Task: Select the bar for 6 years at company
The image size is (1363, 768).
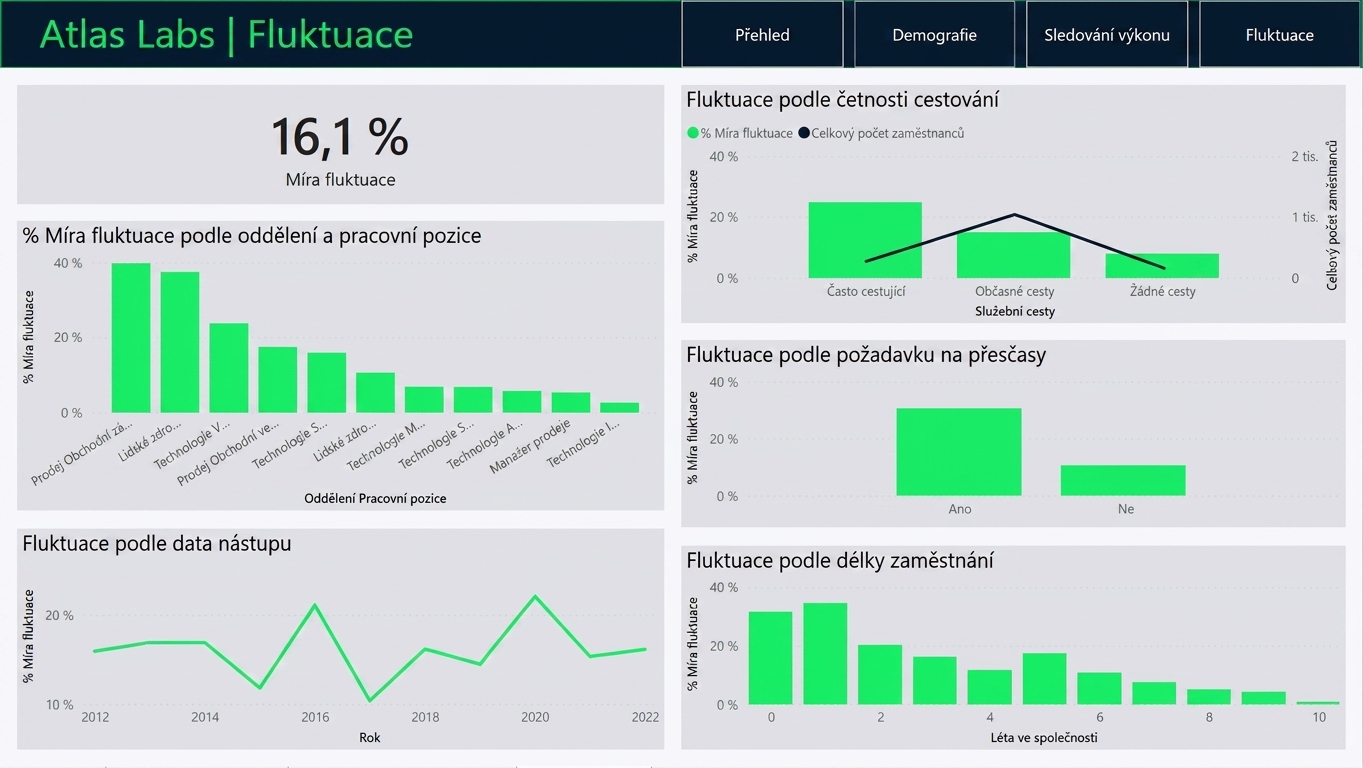Action: pos(1099,689)
